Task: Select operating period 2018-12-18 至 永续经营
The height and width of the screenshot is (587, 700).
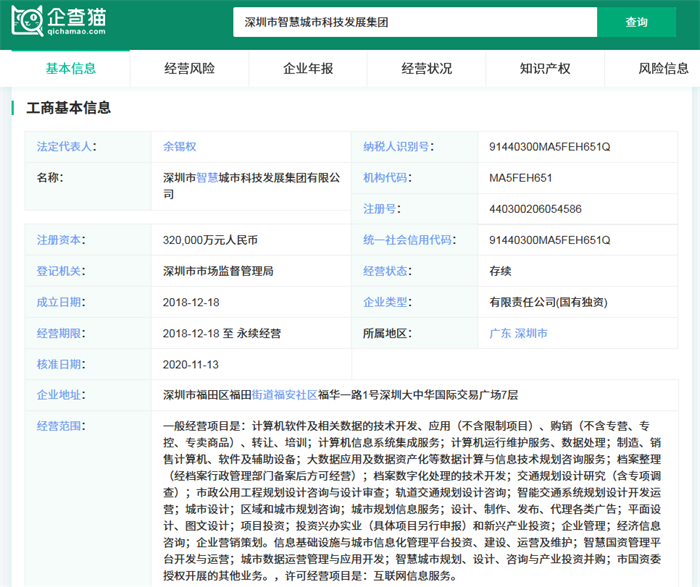Action: coord(222,333)
